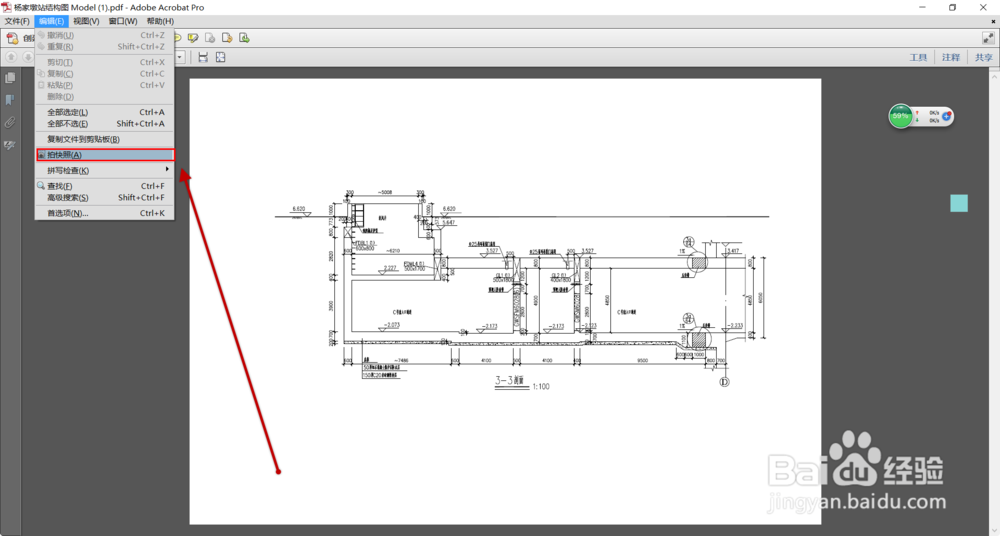Select the sticky note comment tool
The height and width of the screenshot is (536, 1000).
178,38
